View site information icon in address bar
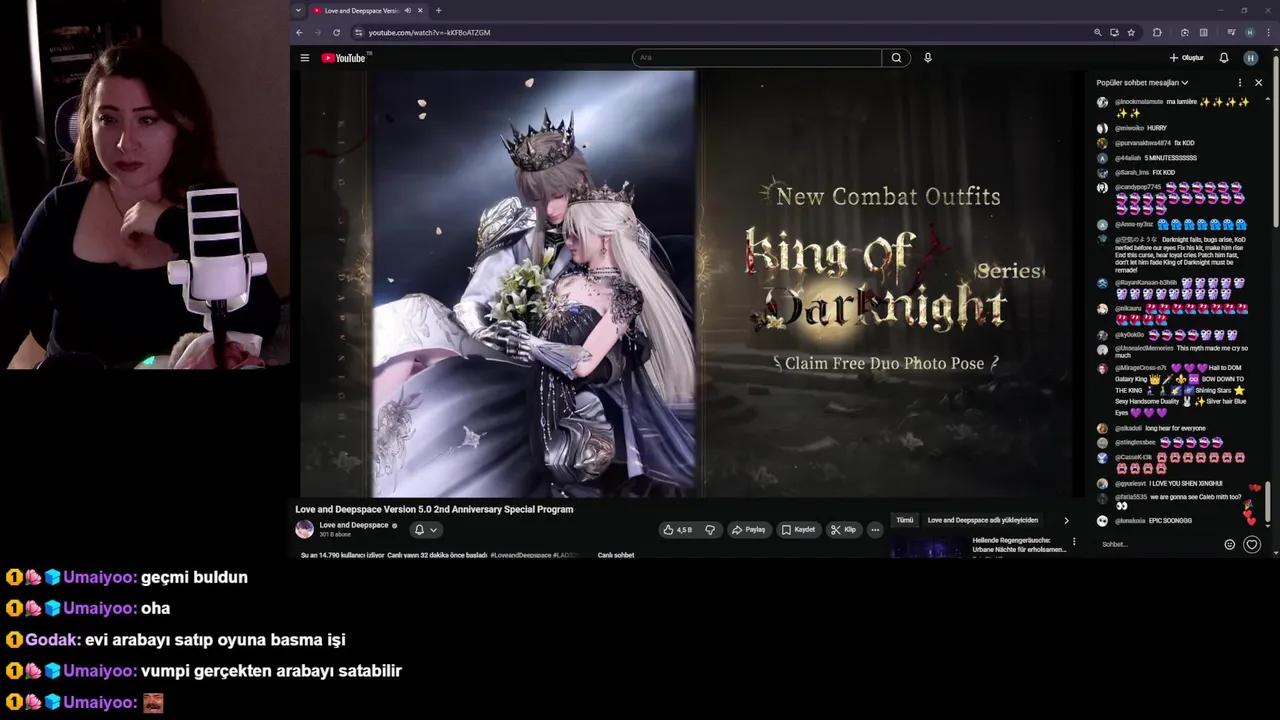Viewport: 1280px width, 720px height. 359,32
